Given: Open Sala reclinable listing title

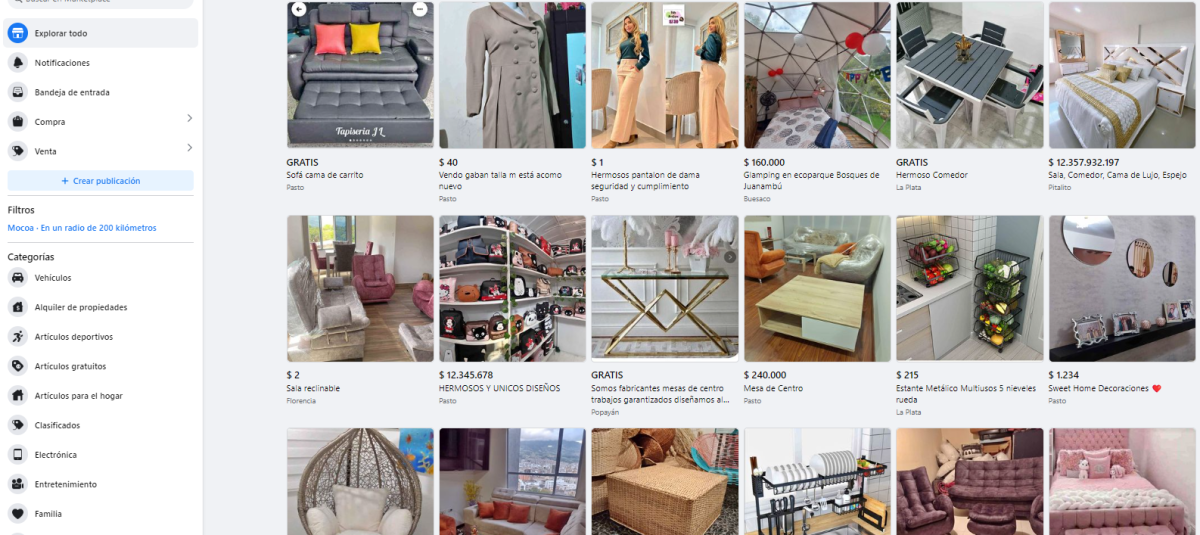Looking at the screenshot, I should coord(313,388).
